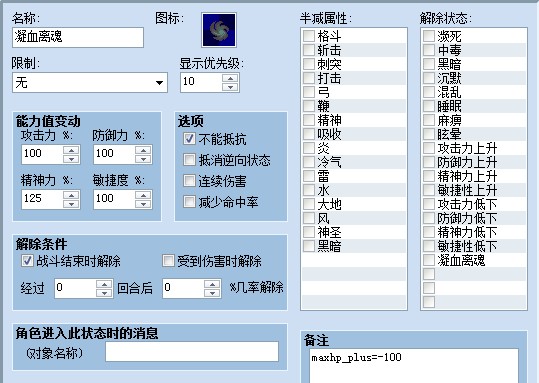This screenshot has width=539, height=383.
Task: Decrease 攻击力 % value
Action: (71, 159)
